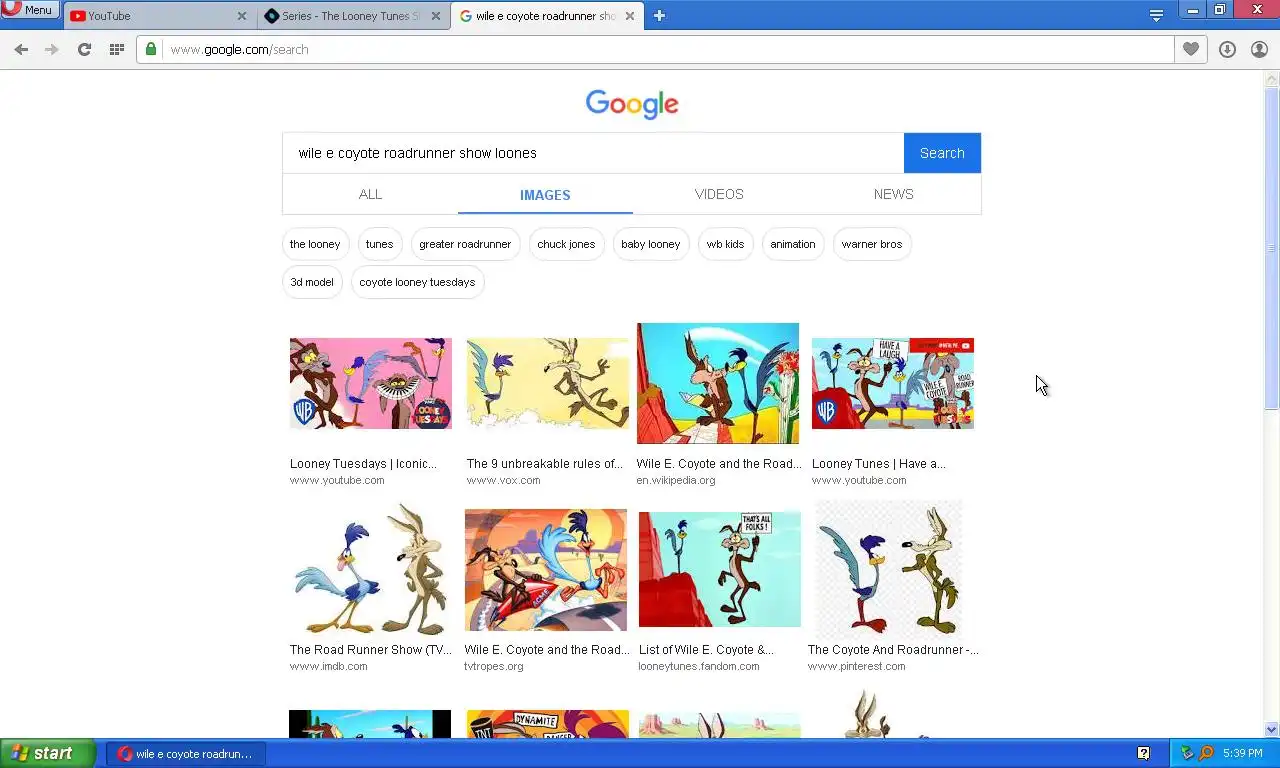The width and height of the screenshot is (1280, 768).
Task: Bookmark page with the heart icon
Action: (x=1190, y=49)
